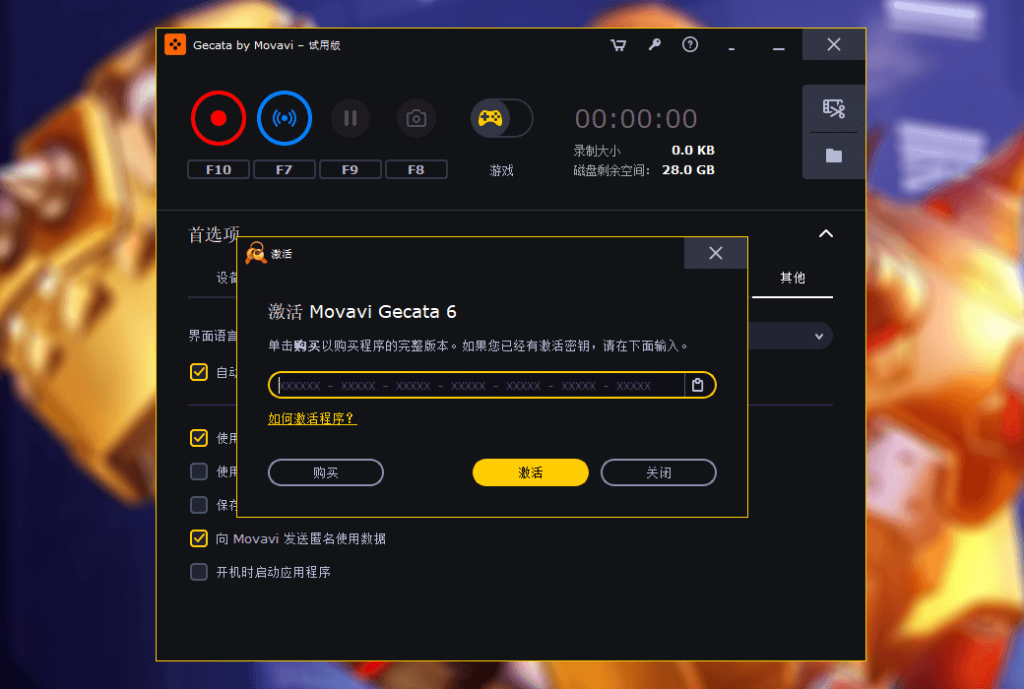Start recording with the red record button
Viewport: 1024px width, 689px height.
(x=218, y=118)
